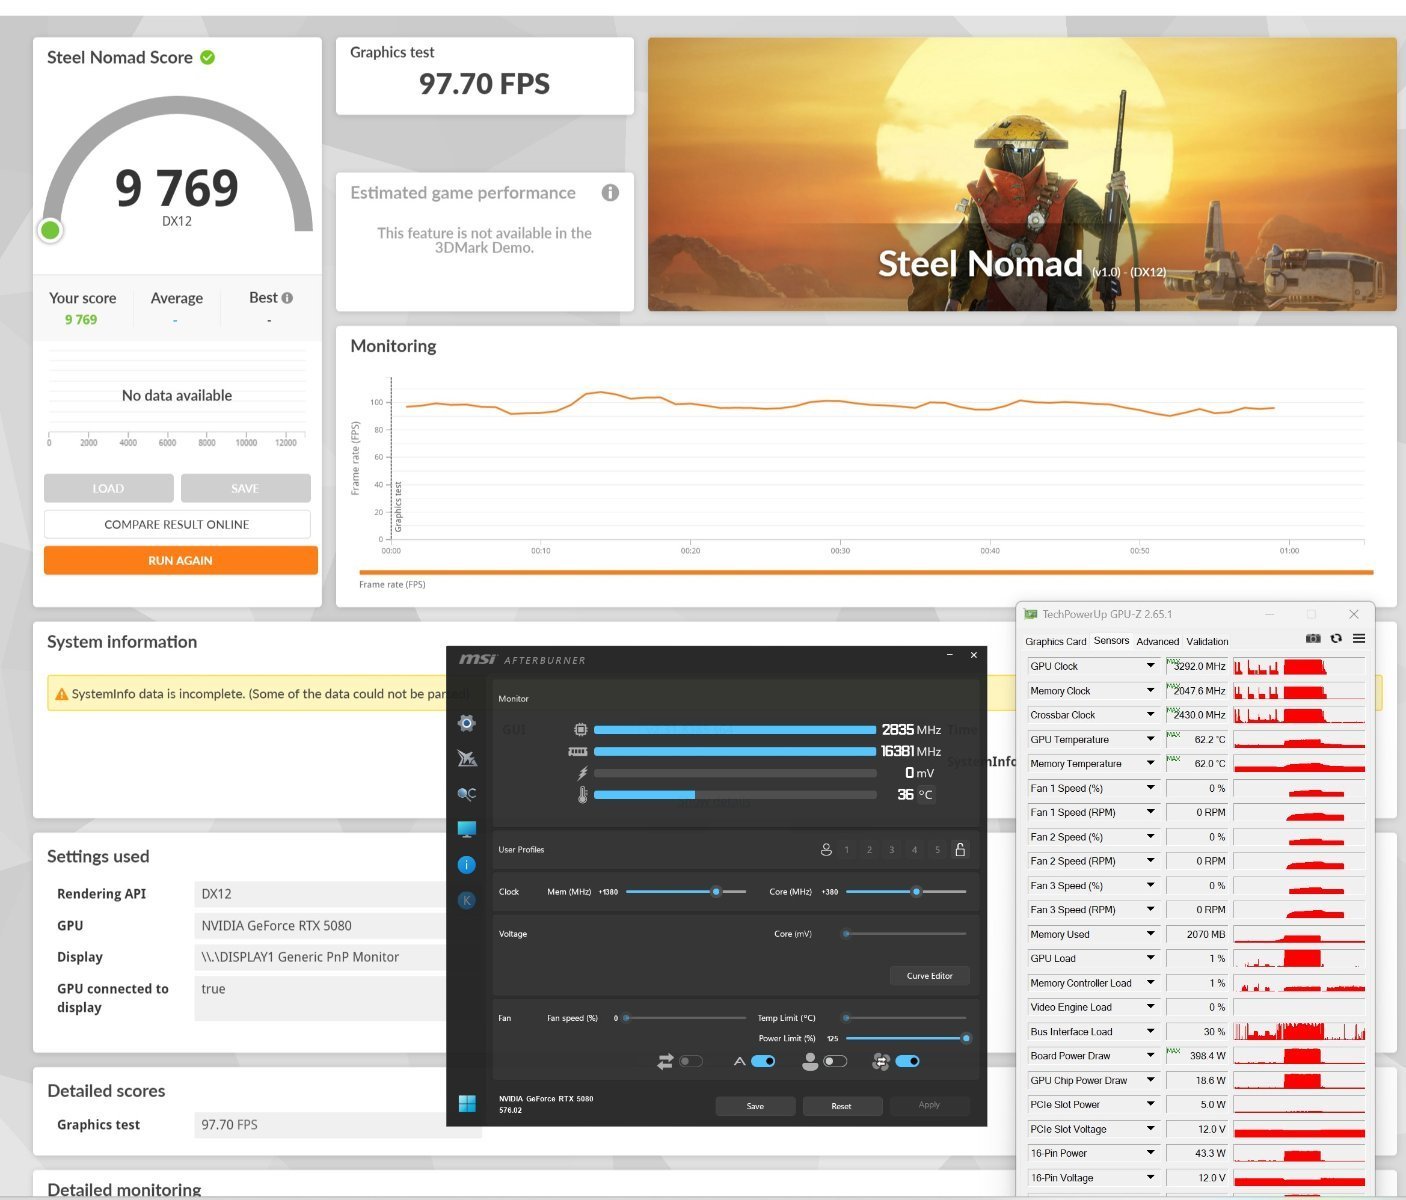Open GPU-Z hamburger menu icon
The width and height of the screenshot is (1406, 1200).
(x=1359, y=639)
